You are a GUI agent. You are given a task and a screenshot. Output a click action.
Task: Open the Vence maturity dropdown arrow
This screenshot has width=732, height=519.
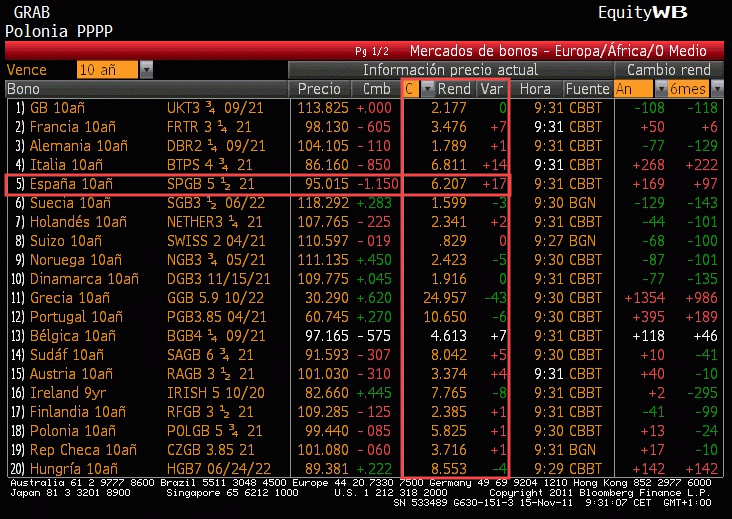point(147,70)
